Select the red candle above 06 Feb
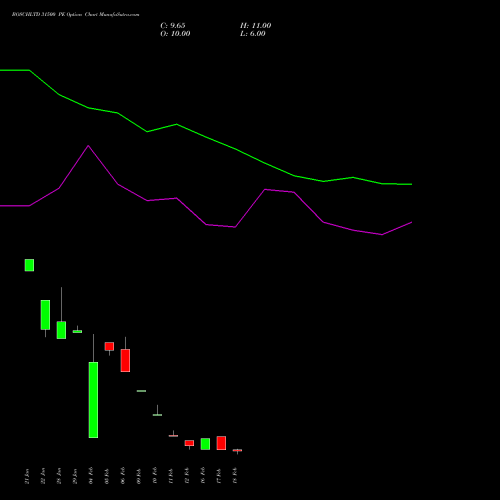The image size is (500, 500). click(125, 360)
